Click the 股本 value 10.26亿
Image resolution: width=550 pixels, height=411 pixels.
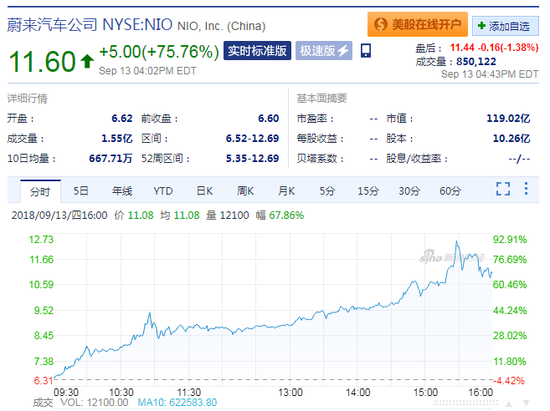tap(511, 139)
